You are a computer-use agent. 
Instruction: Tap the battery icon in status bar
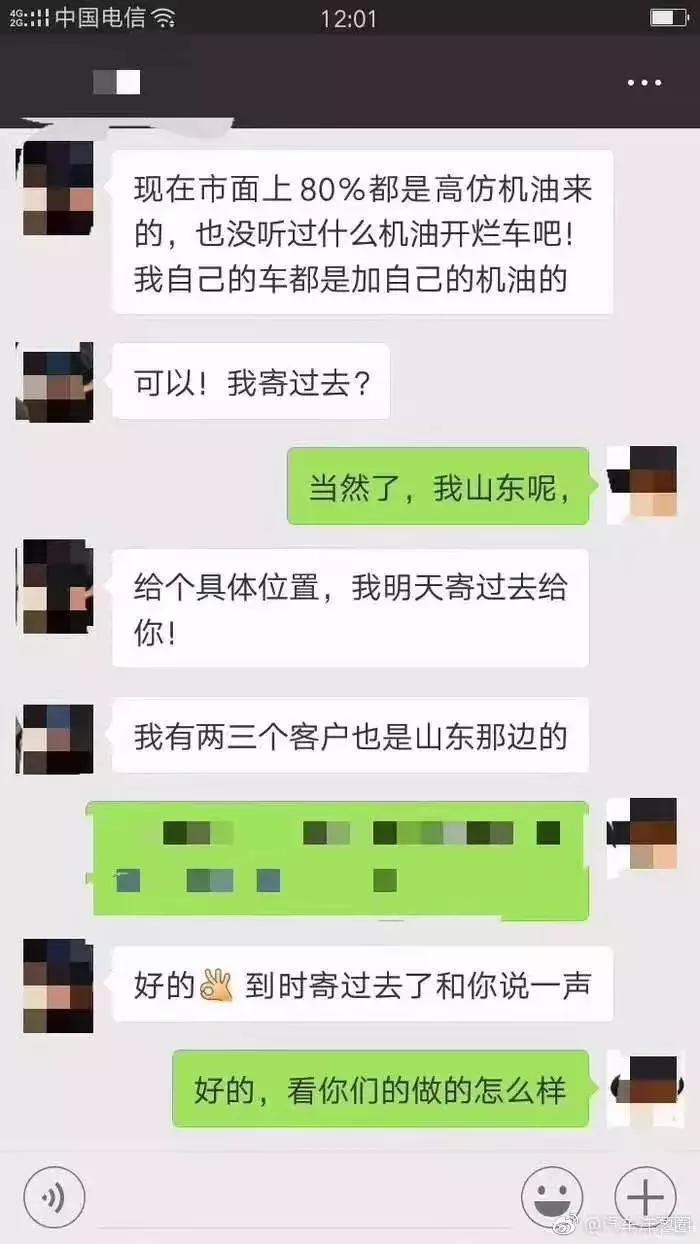[668, 17]
